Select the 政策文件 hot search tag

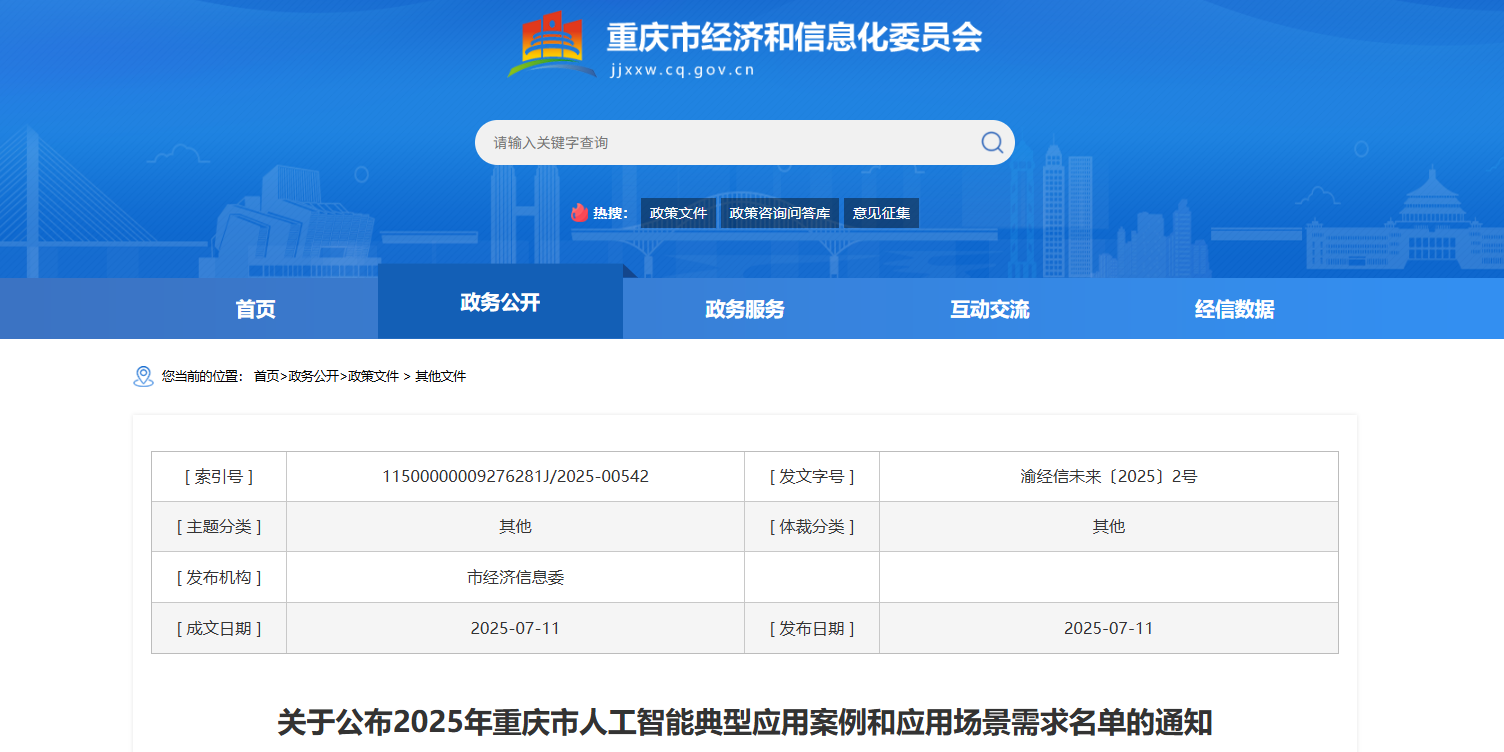tap(678, 213)
